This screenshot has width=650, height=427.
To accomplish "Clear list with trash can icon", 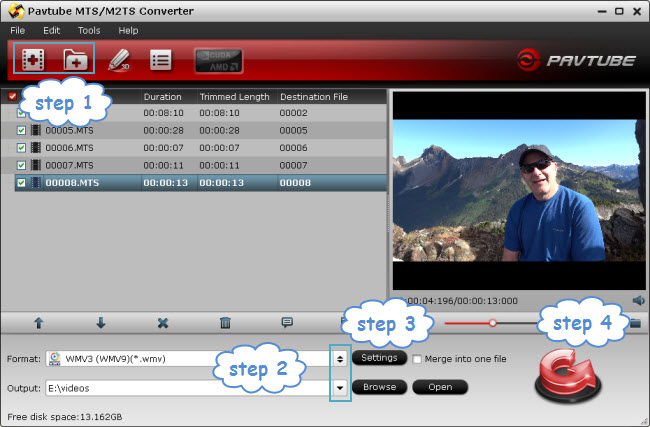I will (x=225, y=323).
